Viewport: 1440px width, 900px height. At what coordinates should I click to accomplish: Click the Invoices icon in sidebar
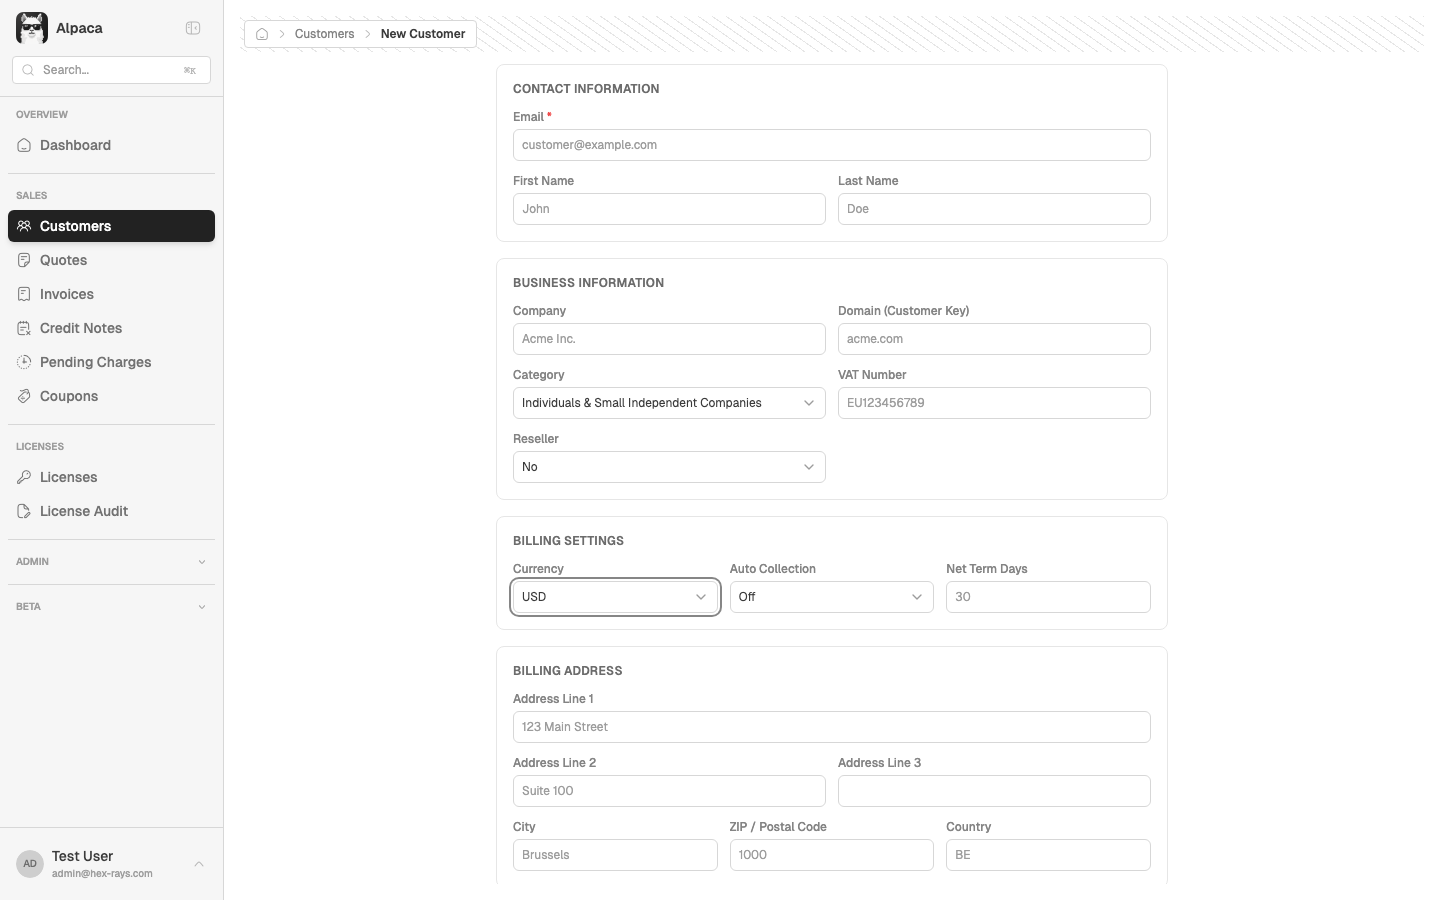[x=24, y=294]
